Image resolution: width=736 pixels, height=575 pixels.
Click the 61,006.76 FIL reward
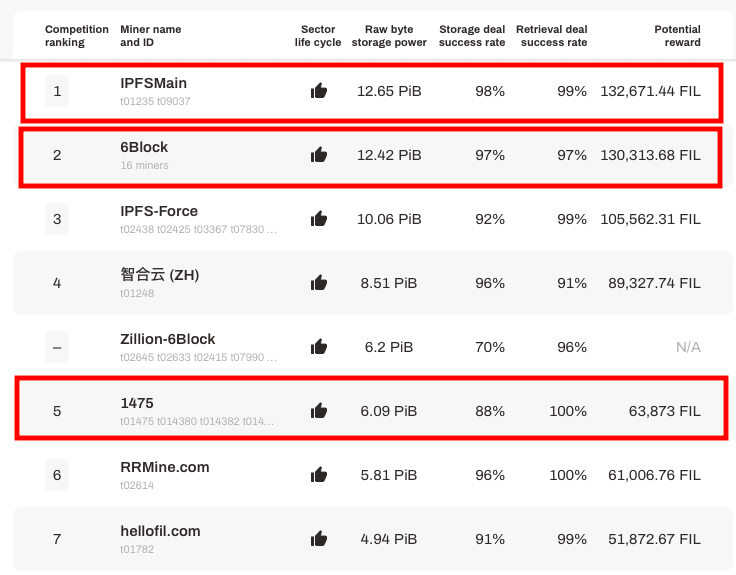(654, 475)
